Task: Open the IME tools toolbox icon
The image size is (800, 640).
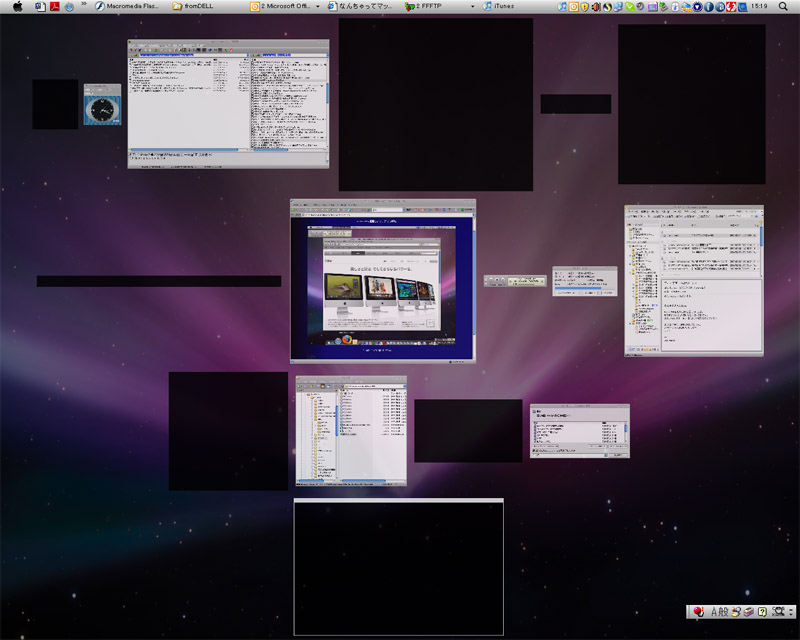Action: pos(748,611)
